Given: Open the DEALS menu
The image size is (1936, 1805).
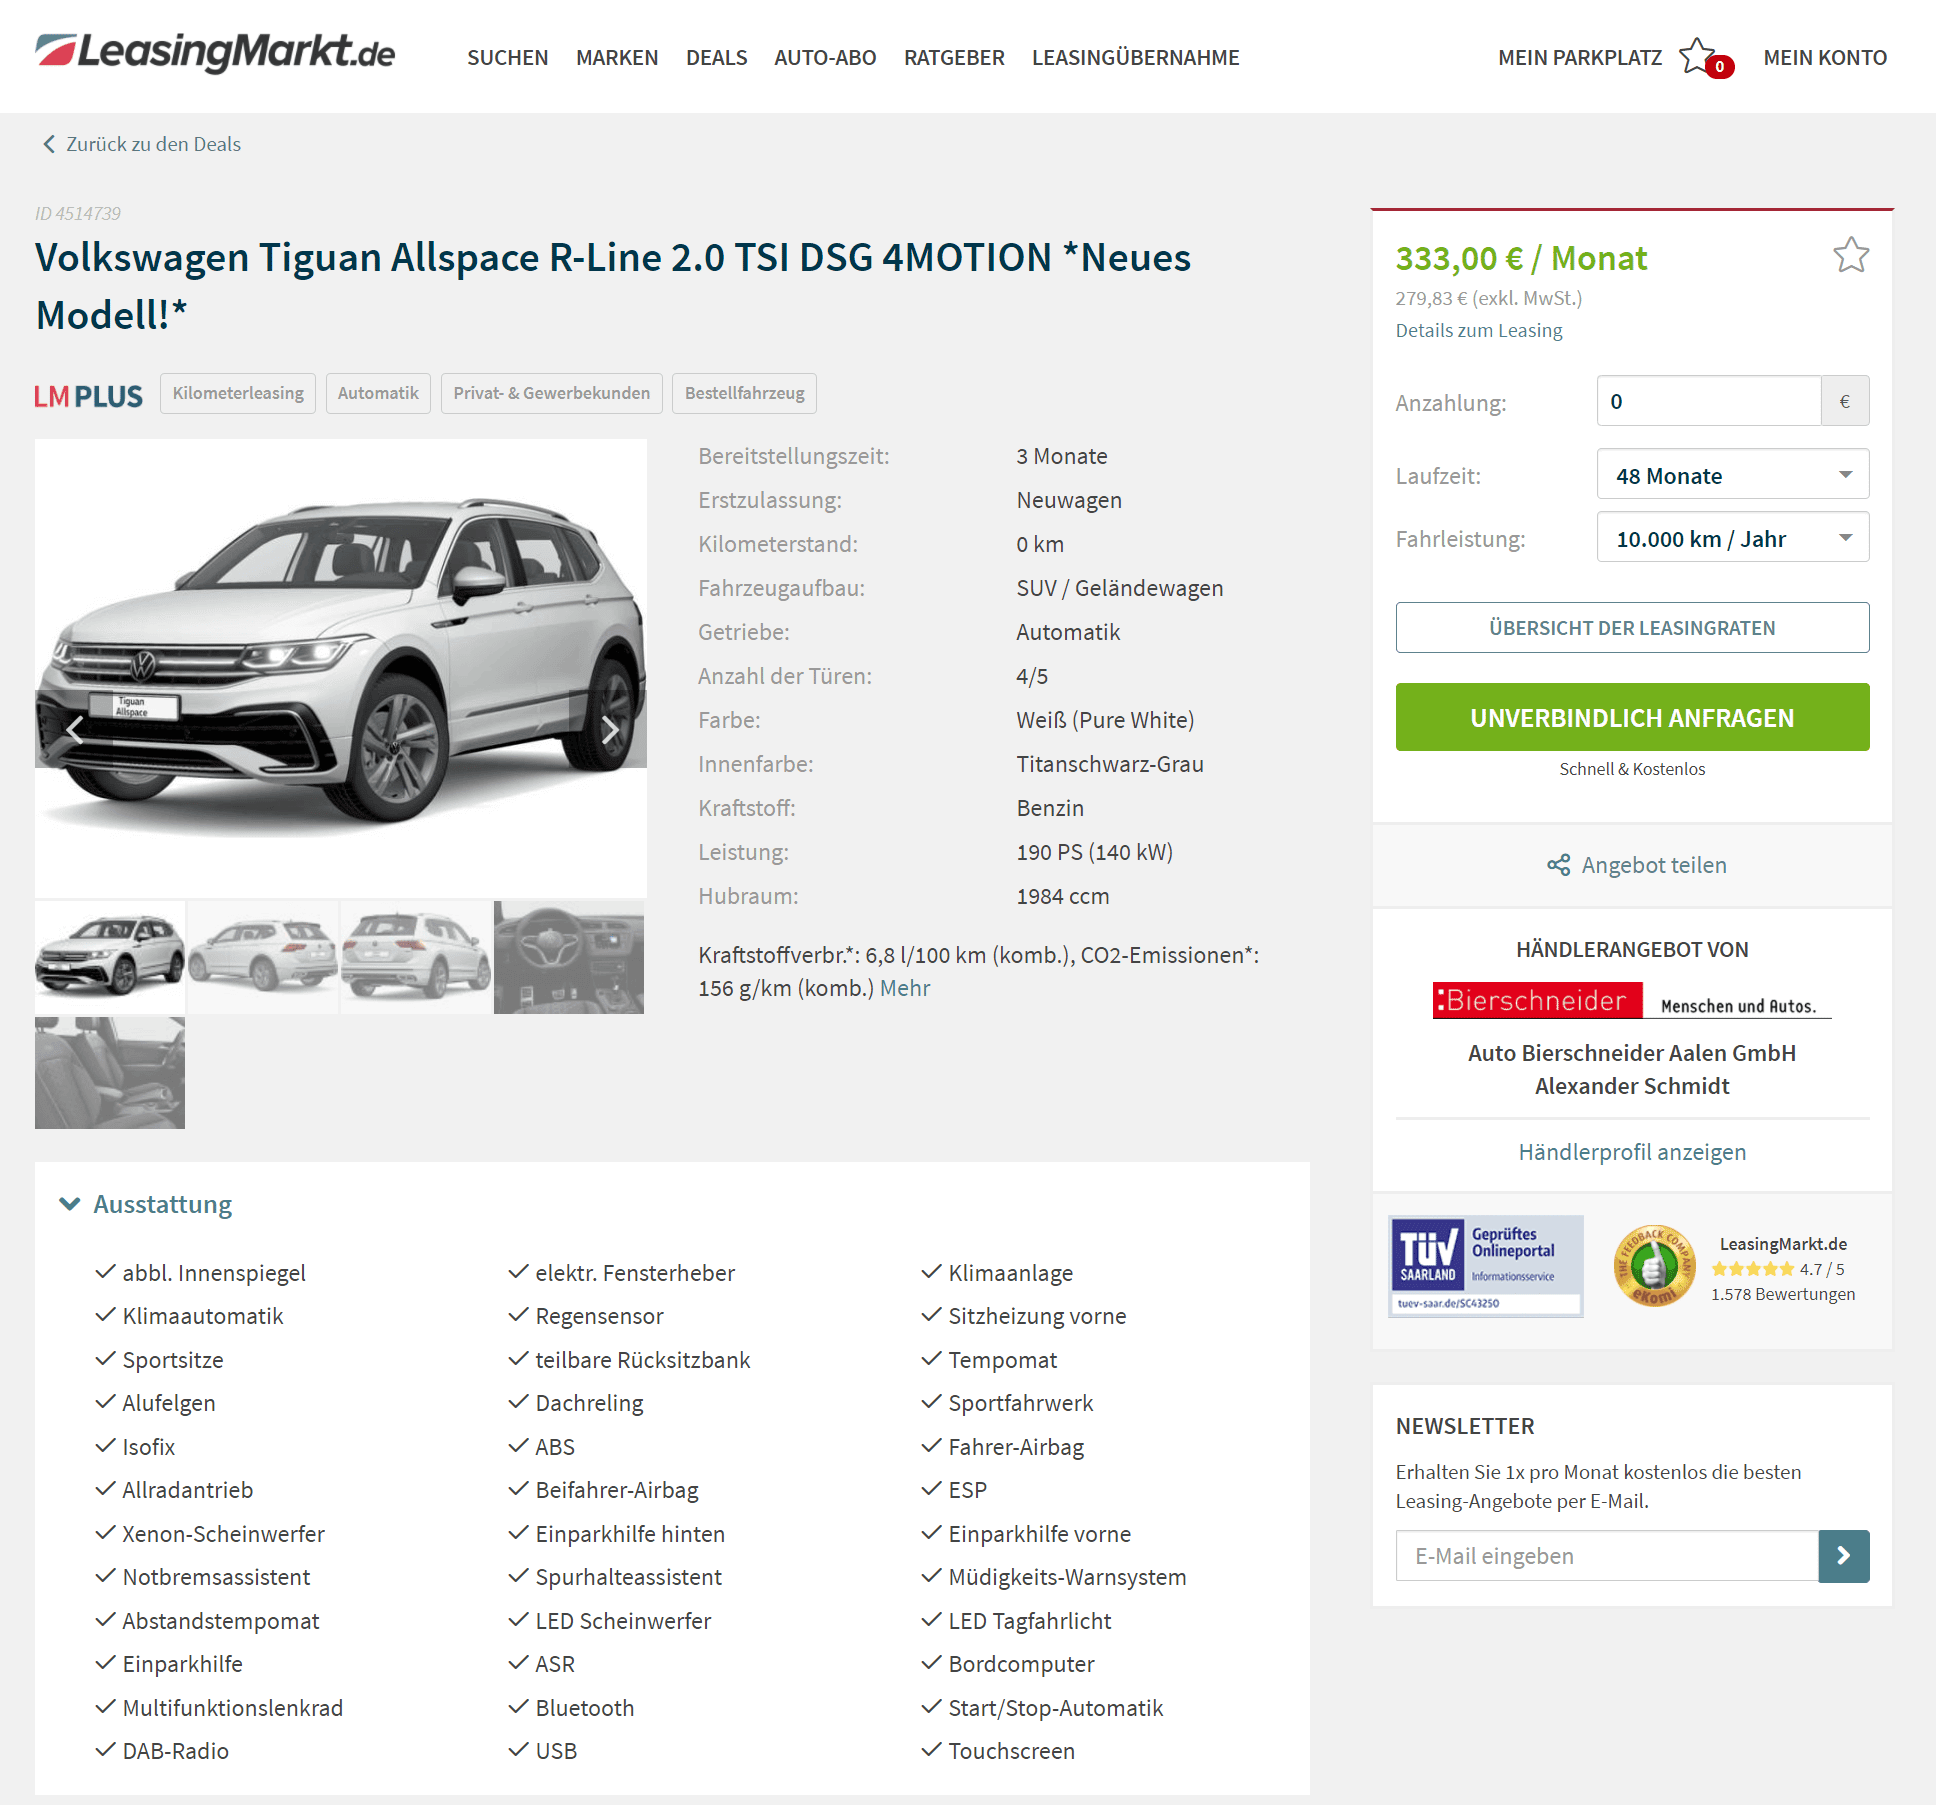Looking at the screenshot, I should pyautogui.click(x=717, y=58).
